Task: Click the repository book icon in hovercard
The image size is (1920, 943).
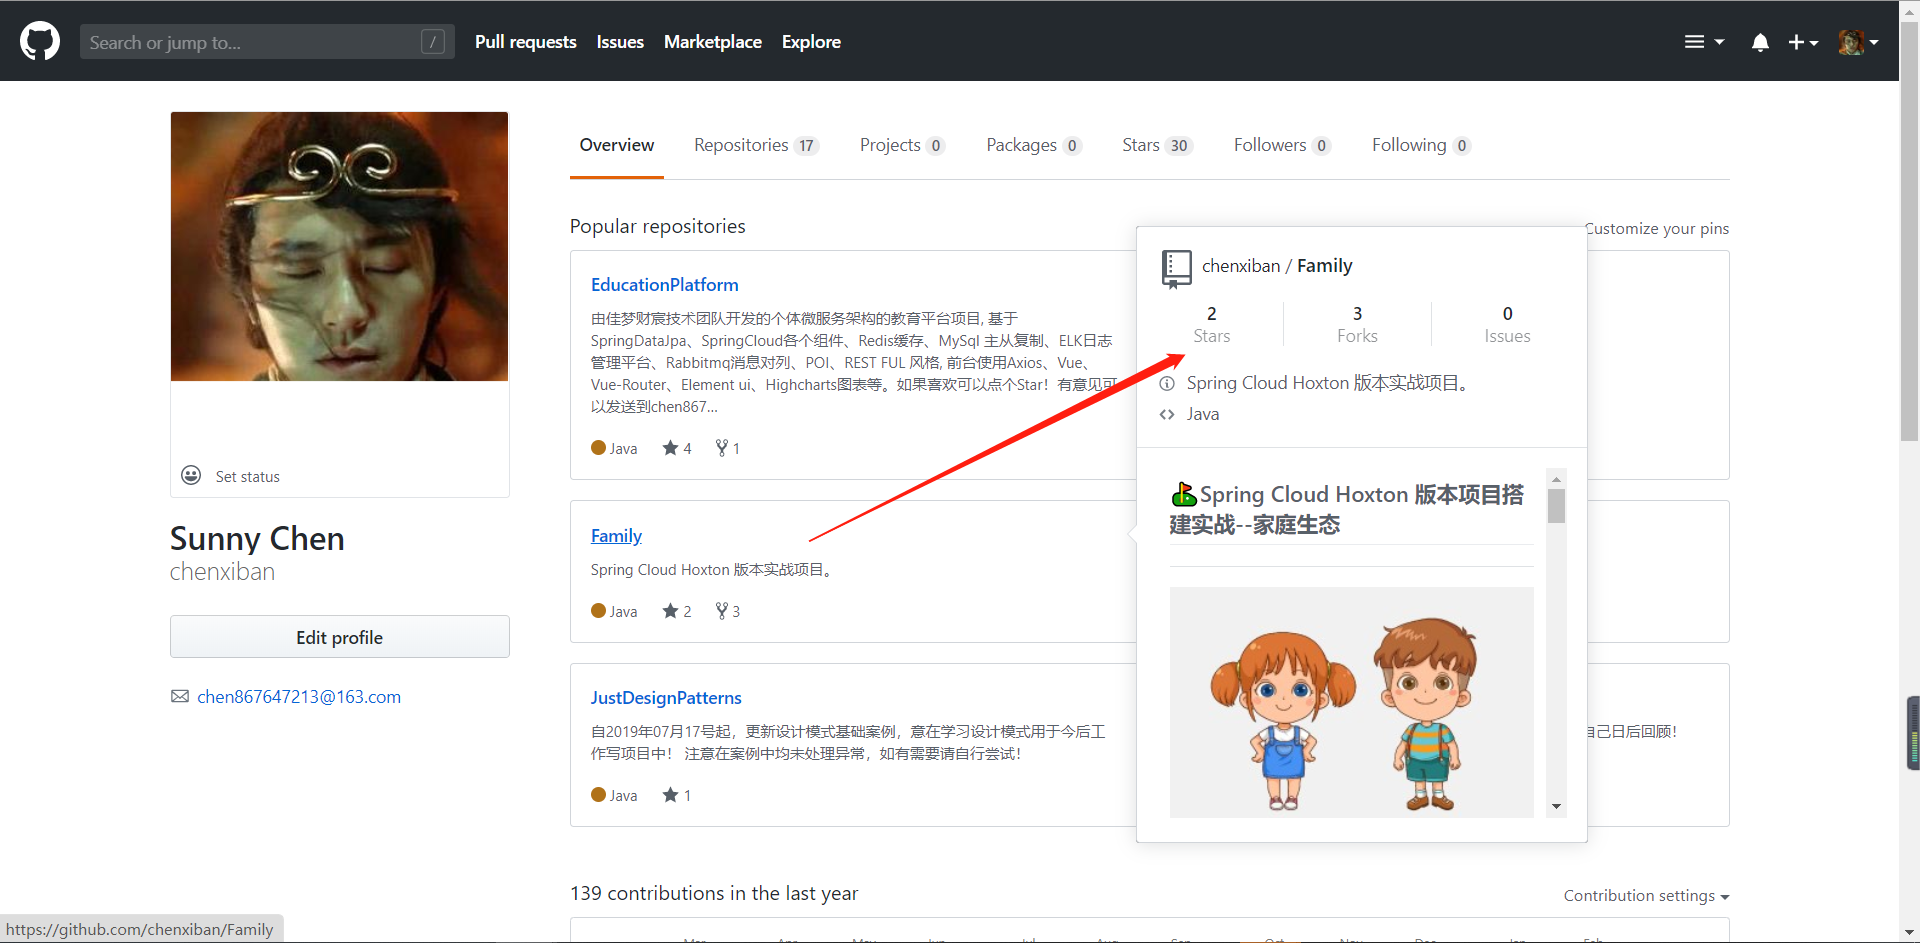Action: click(x=1176, y=269)
